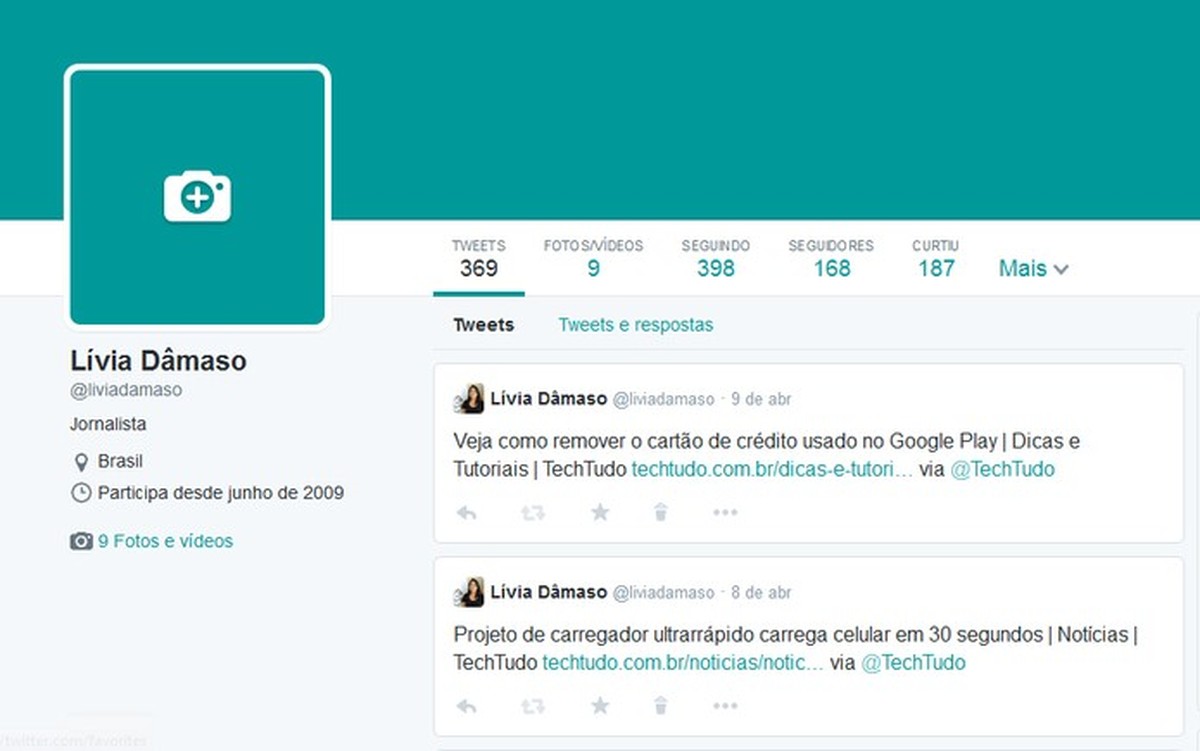
Task: Open the Mais dropdown menu
Action: click(1032, 268)
